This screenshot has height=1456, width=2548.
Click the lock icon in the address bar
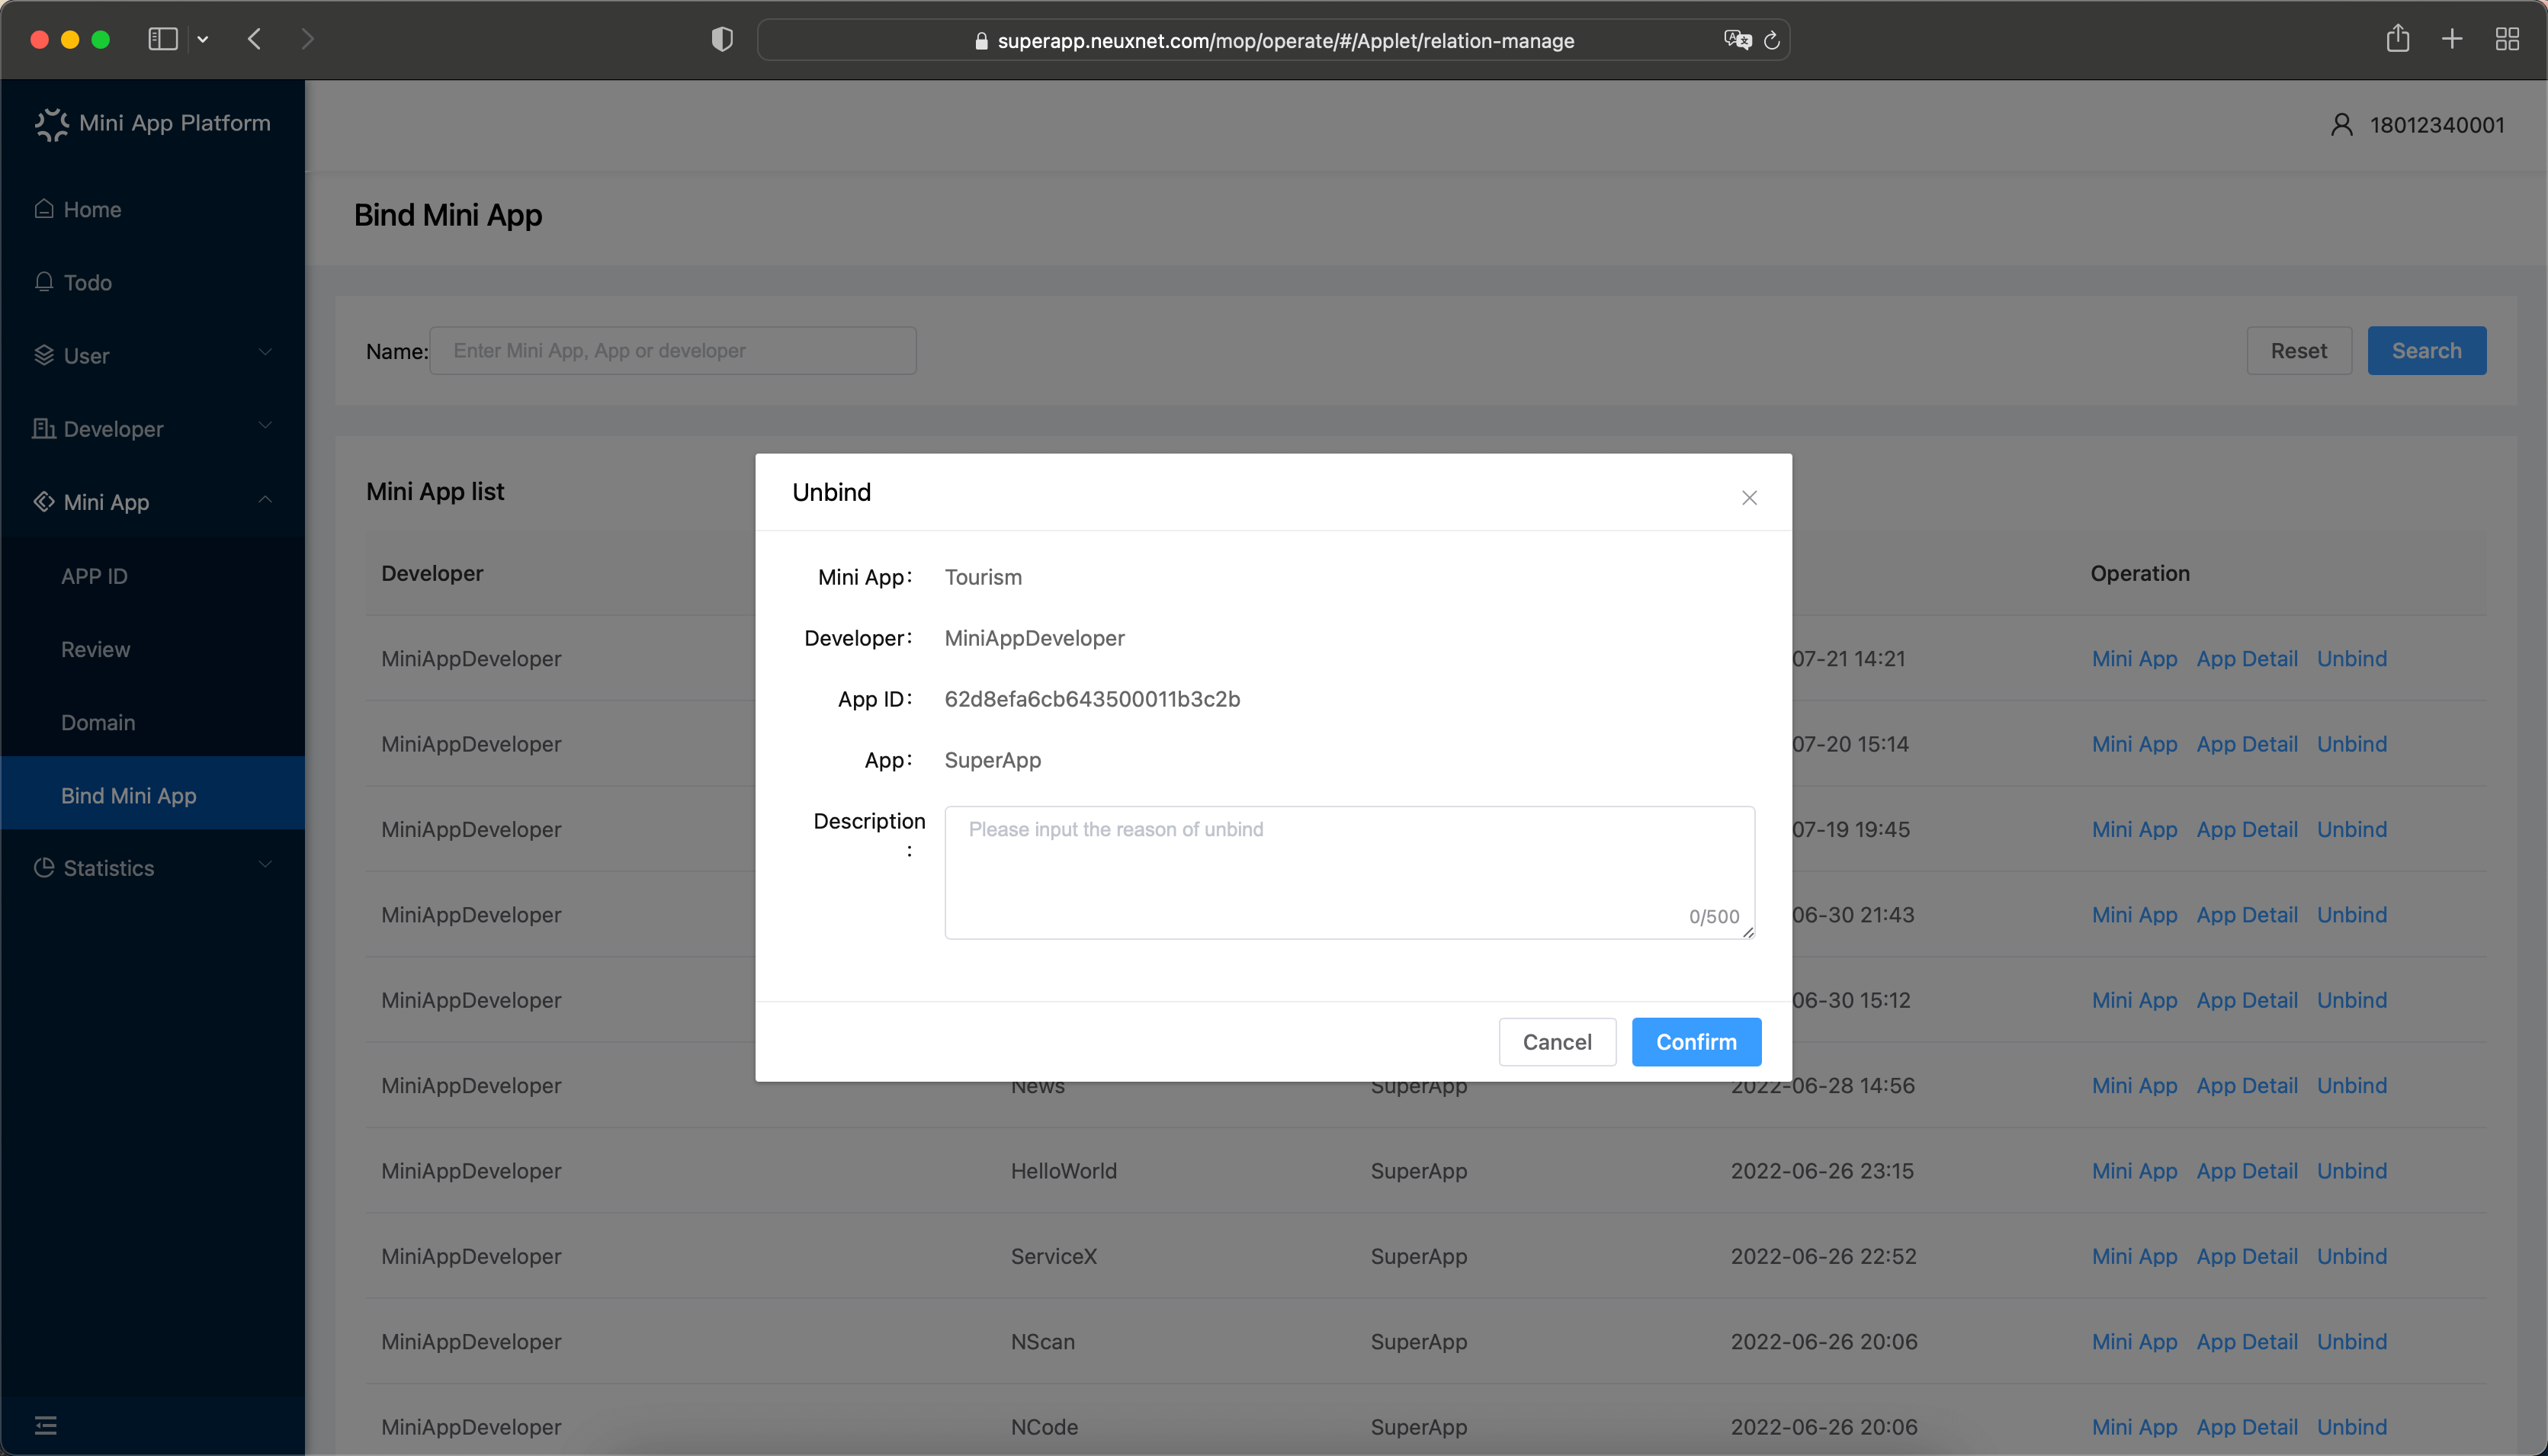pos(981,41)
